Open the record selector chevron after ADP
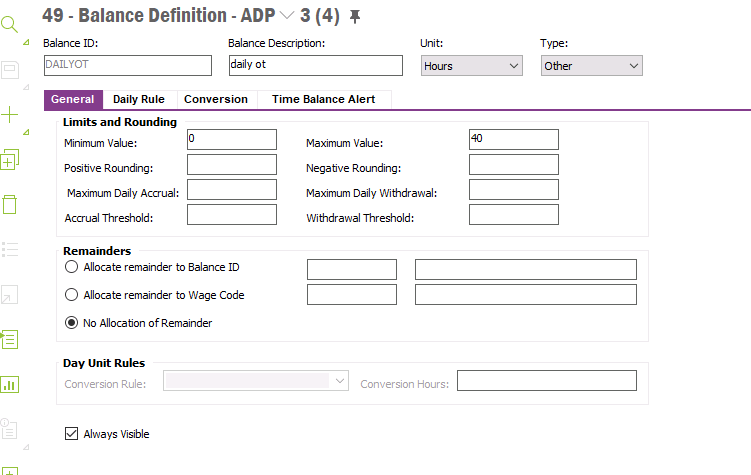 coord(286,15)
